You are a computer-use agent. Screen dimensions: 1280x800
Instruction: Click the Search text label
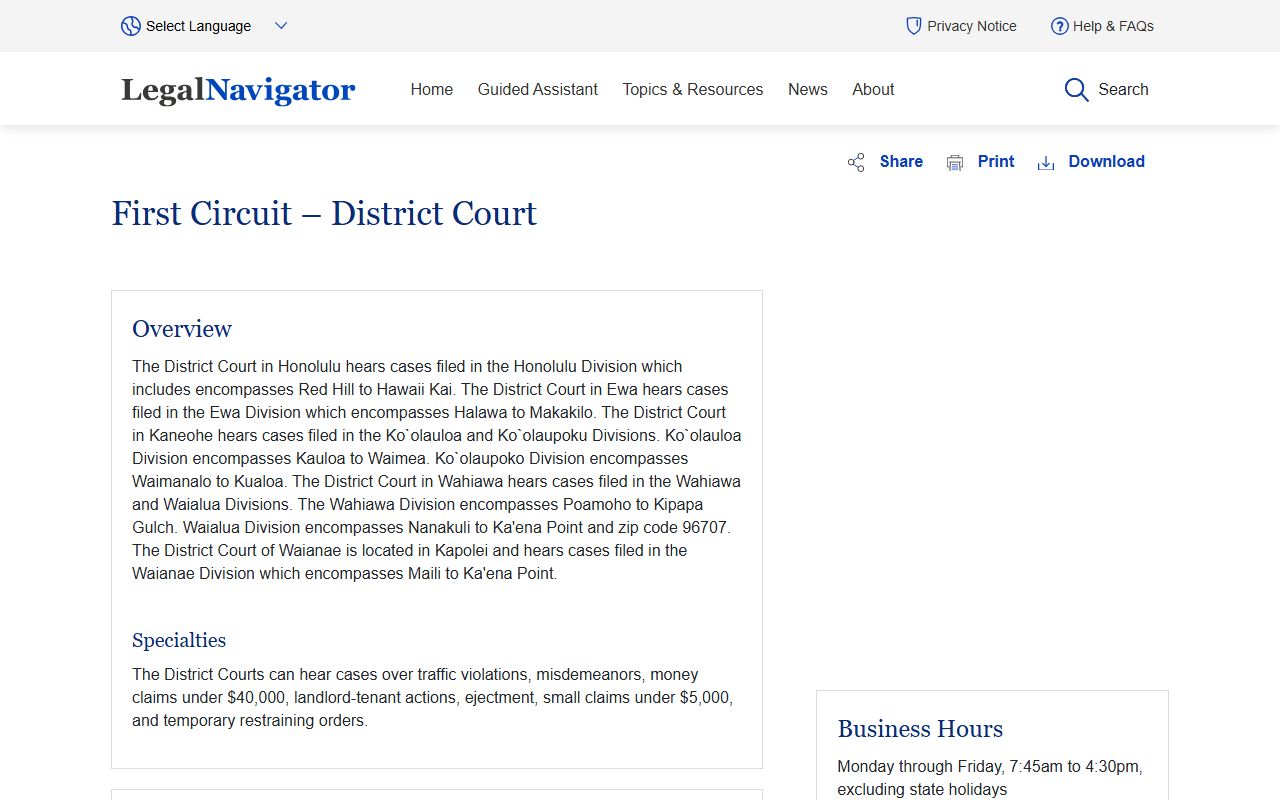pyautogui.click(x=1123, y=89)
